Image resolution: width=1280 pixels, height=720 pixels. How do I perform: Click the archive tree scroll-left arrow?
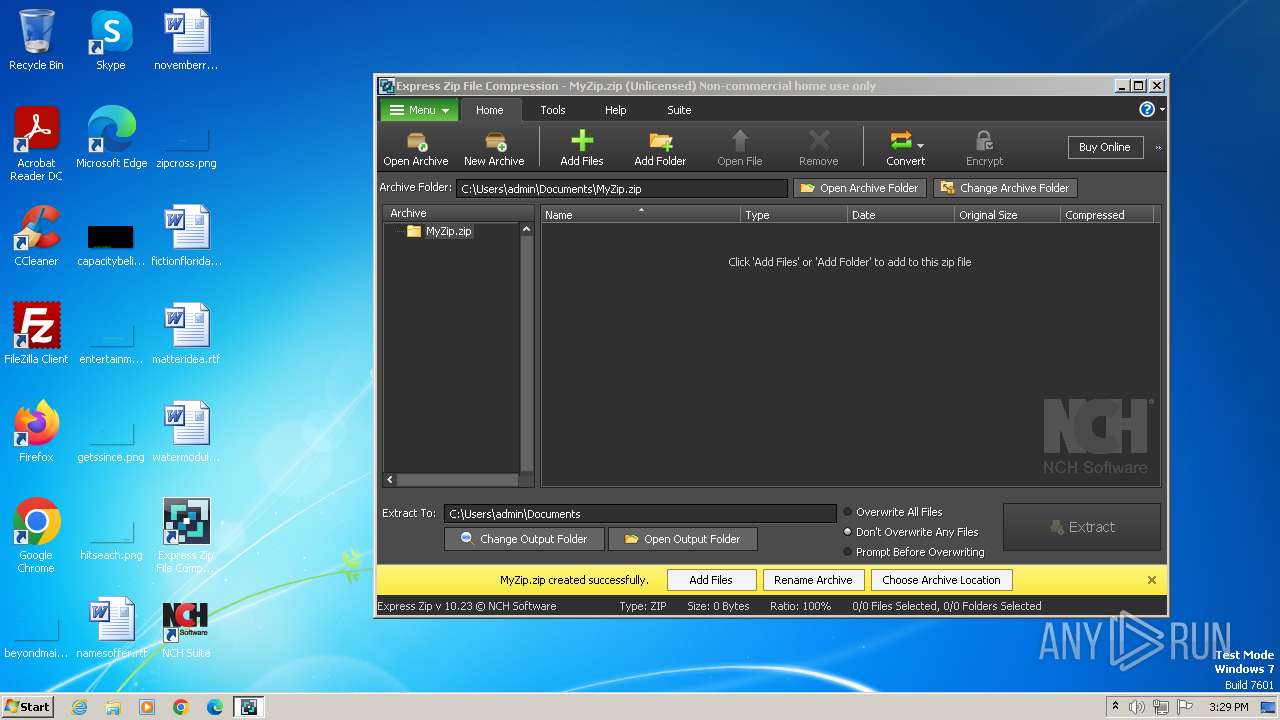390,480
